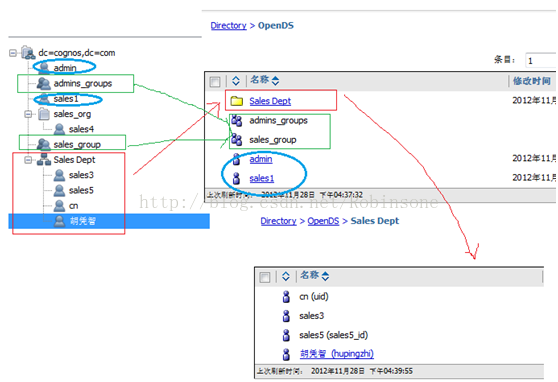Select the sales5 user icon in tree

(x=59, y=190)
